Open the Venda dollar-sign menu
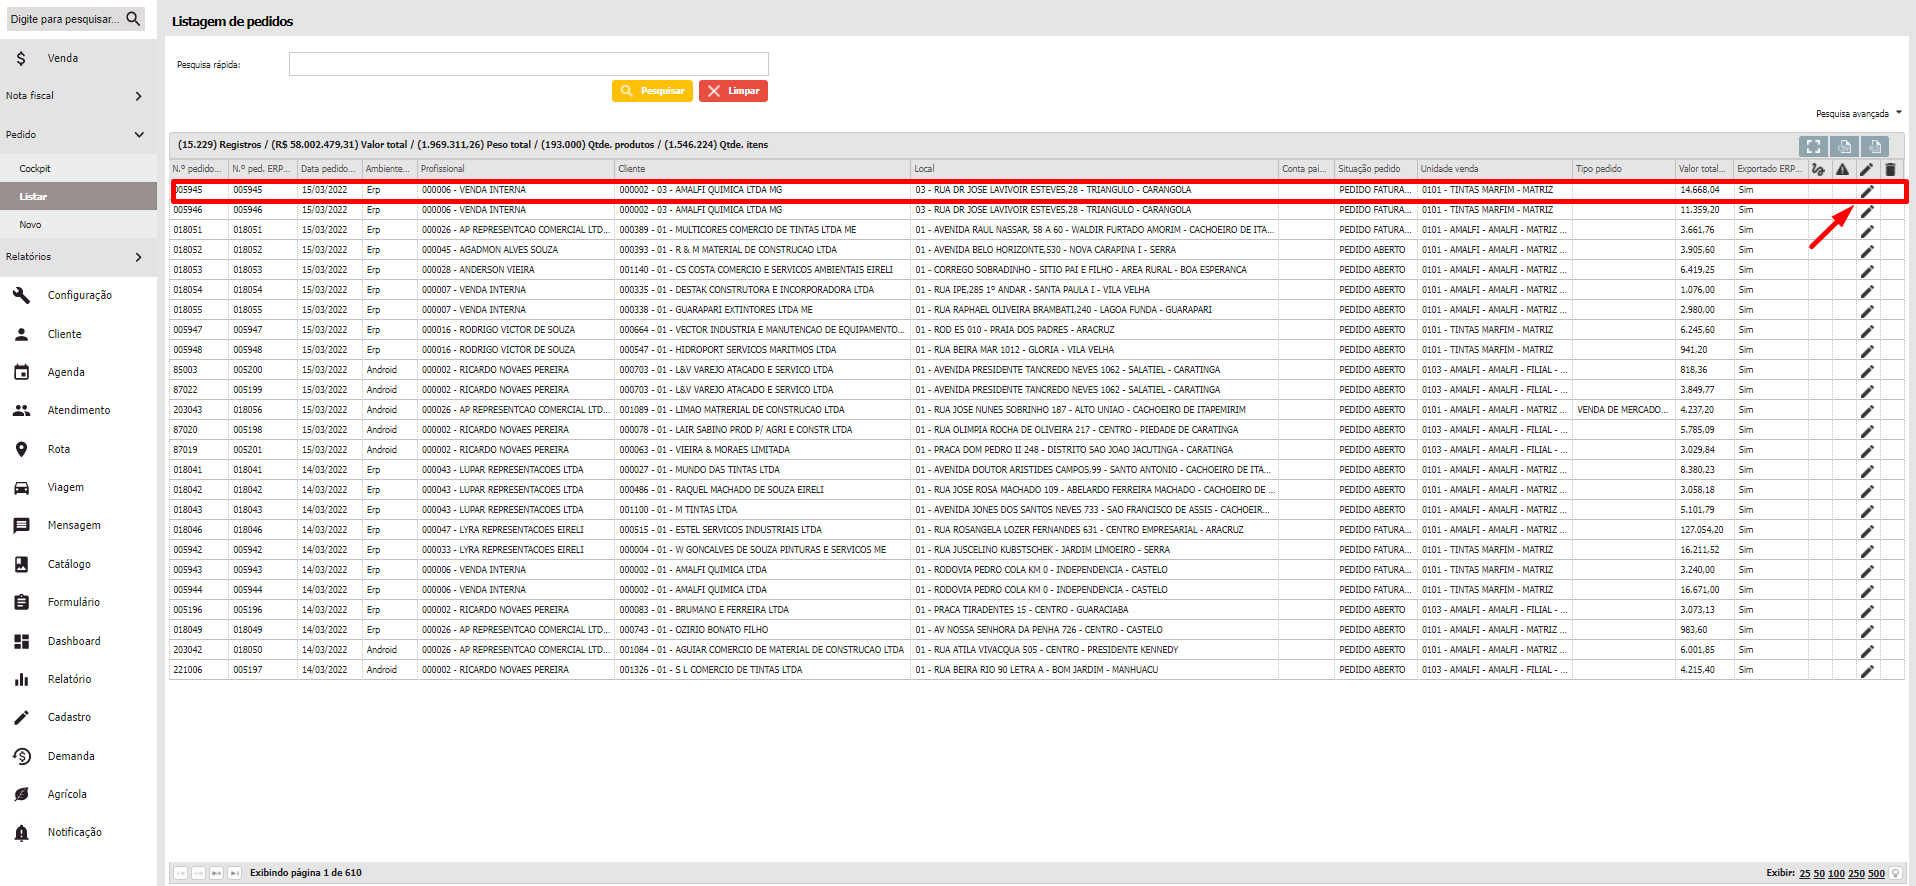The image size is (1916, 886). tap(21, 58)
